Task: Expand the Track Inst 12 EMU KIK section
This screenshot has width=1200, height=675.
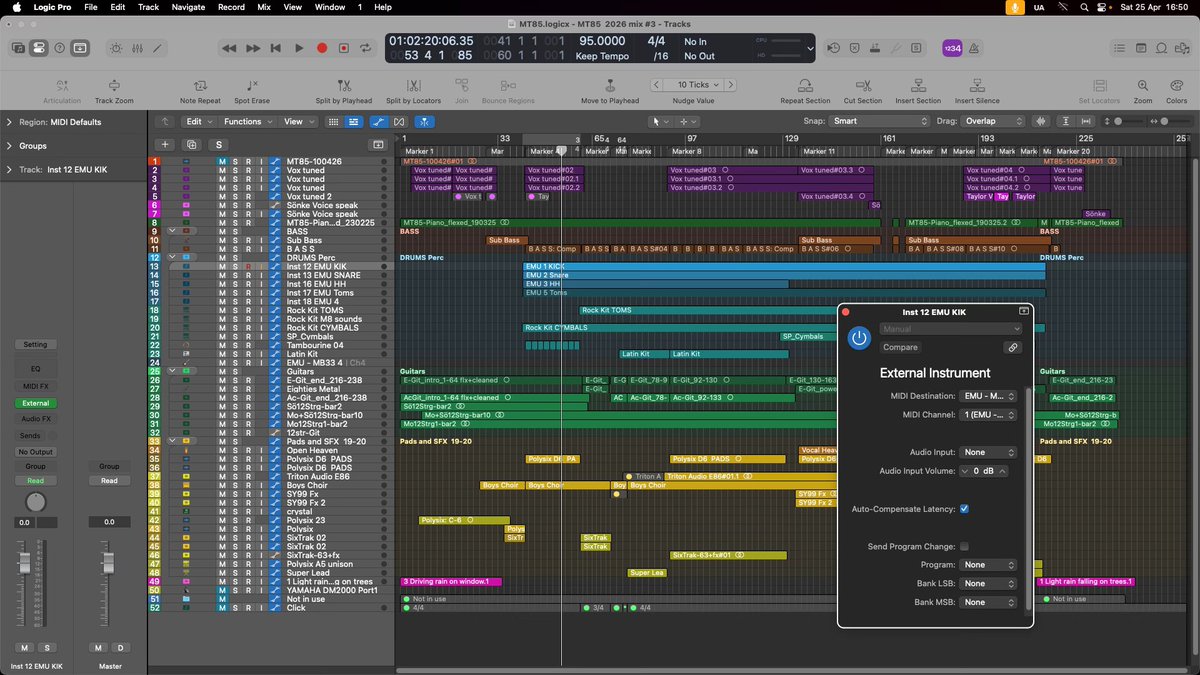Action: (10, 170)
